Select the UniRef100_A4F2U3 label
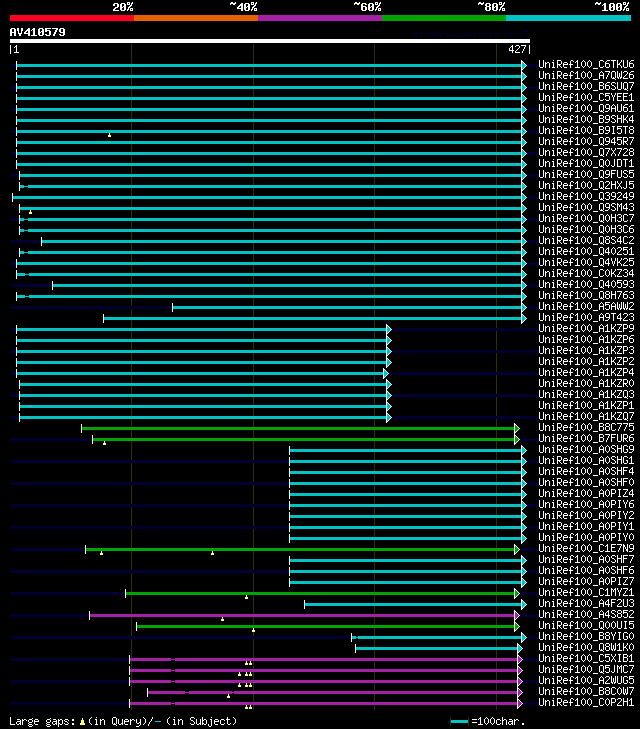This screenshot has width=640, height=729. click(586, 603)
